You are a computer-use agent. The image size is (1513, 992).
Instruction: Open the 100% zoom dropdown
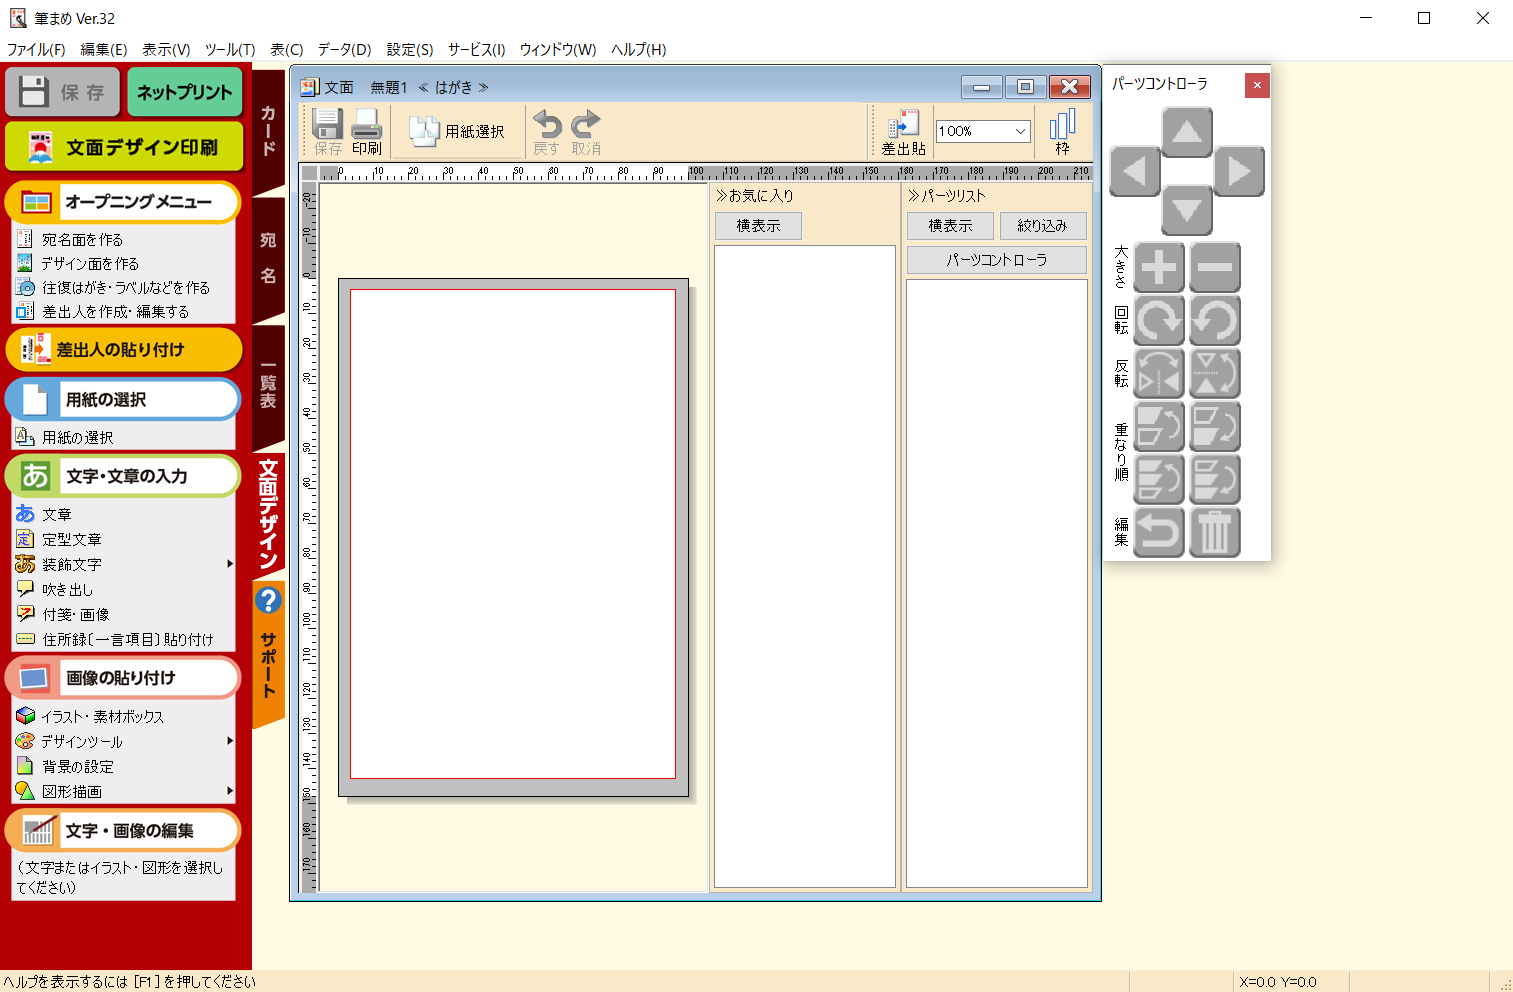(x=1020, y=131)
